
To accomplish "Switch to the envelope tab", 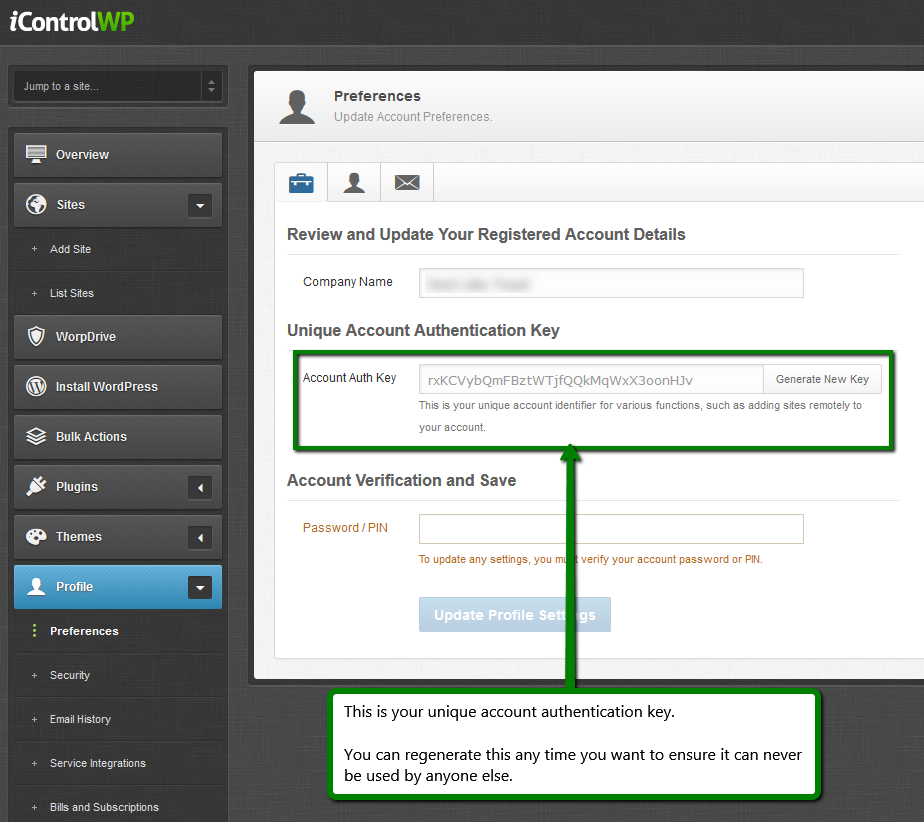I will pos(406,182).
